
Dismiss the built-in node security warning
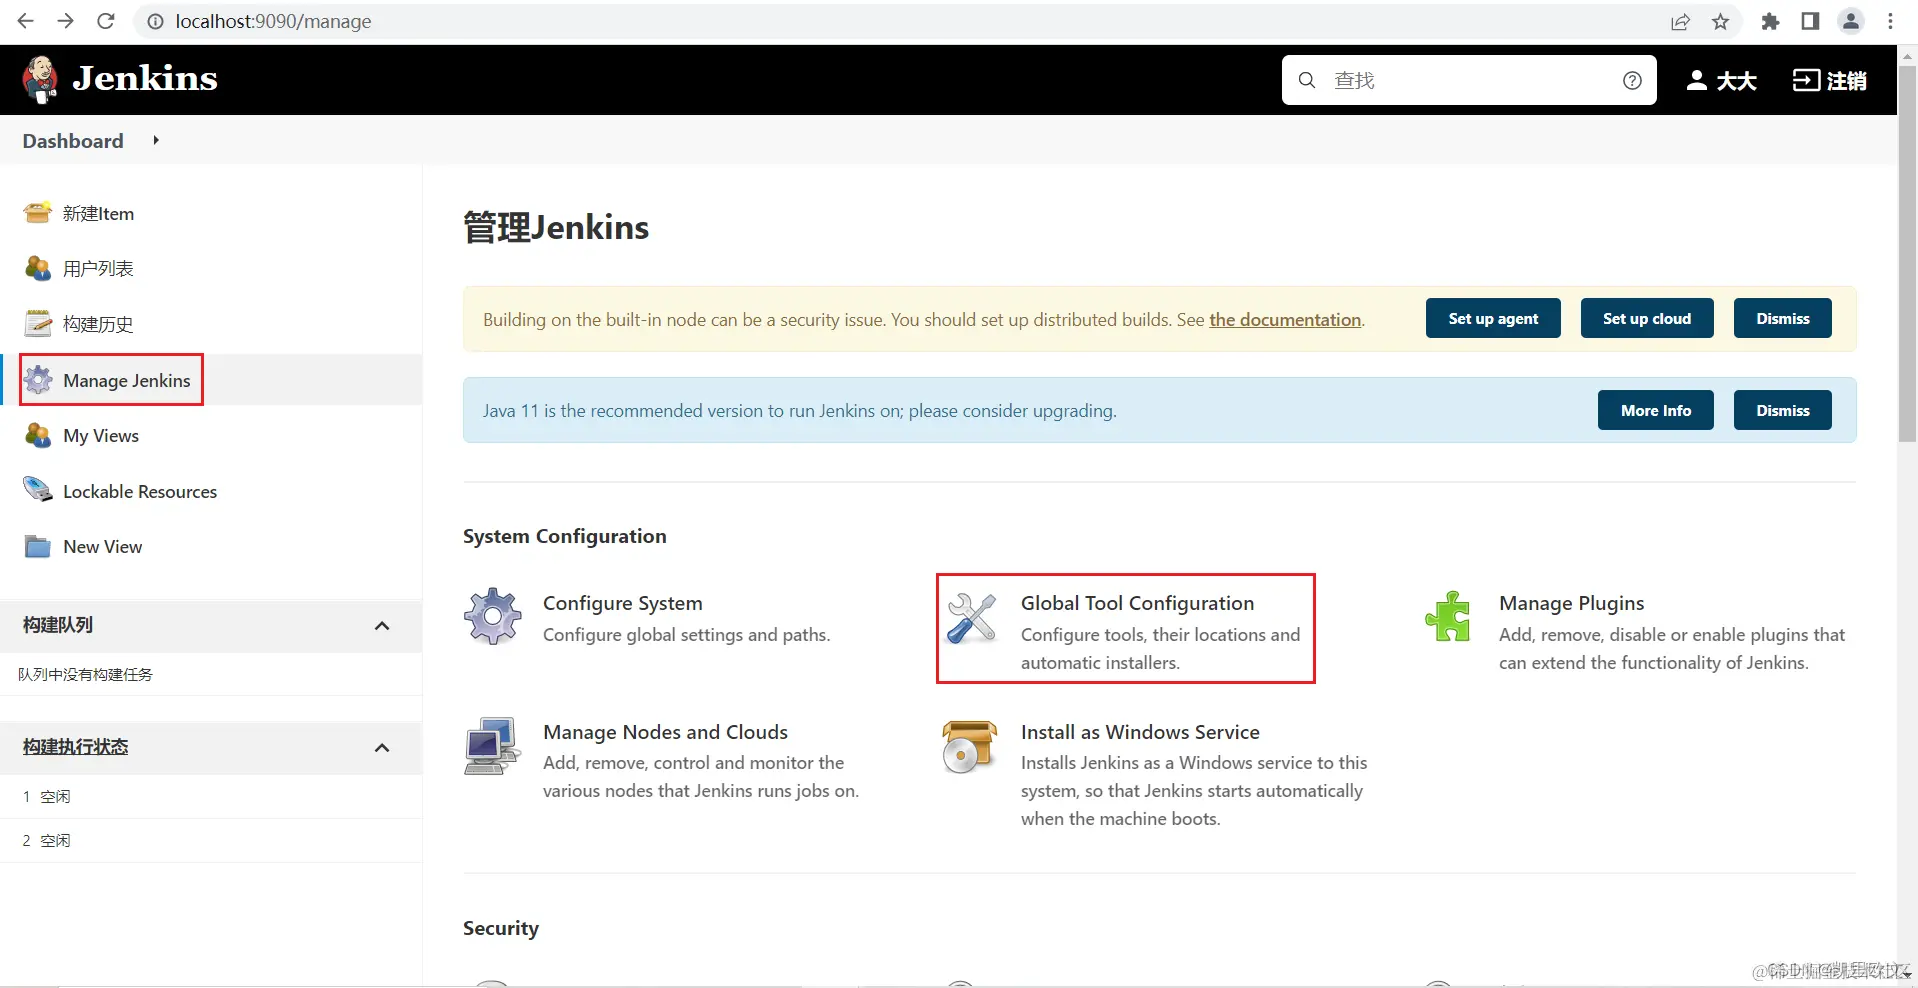1783,318
